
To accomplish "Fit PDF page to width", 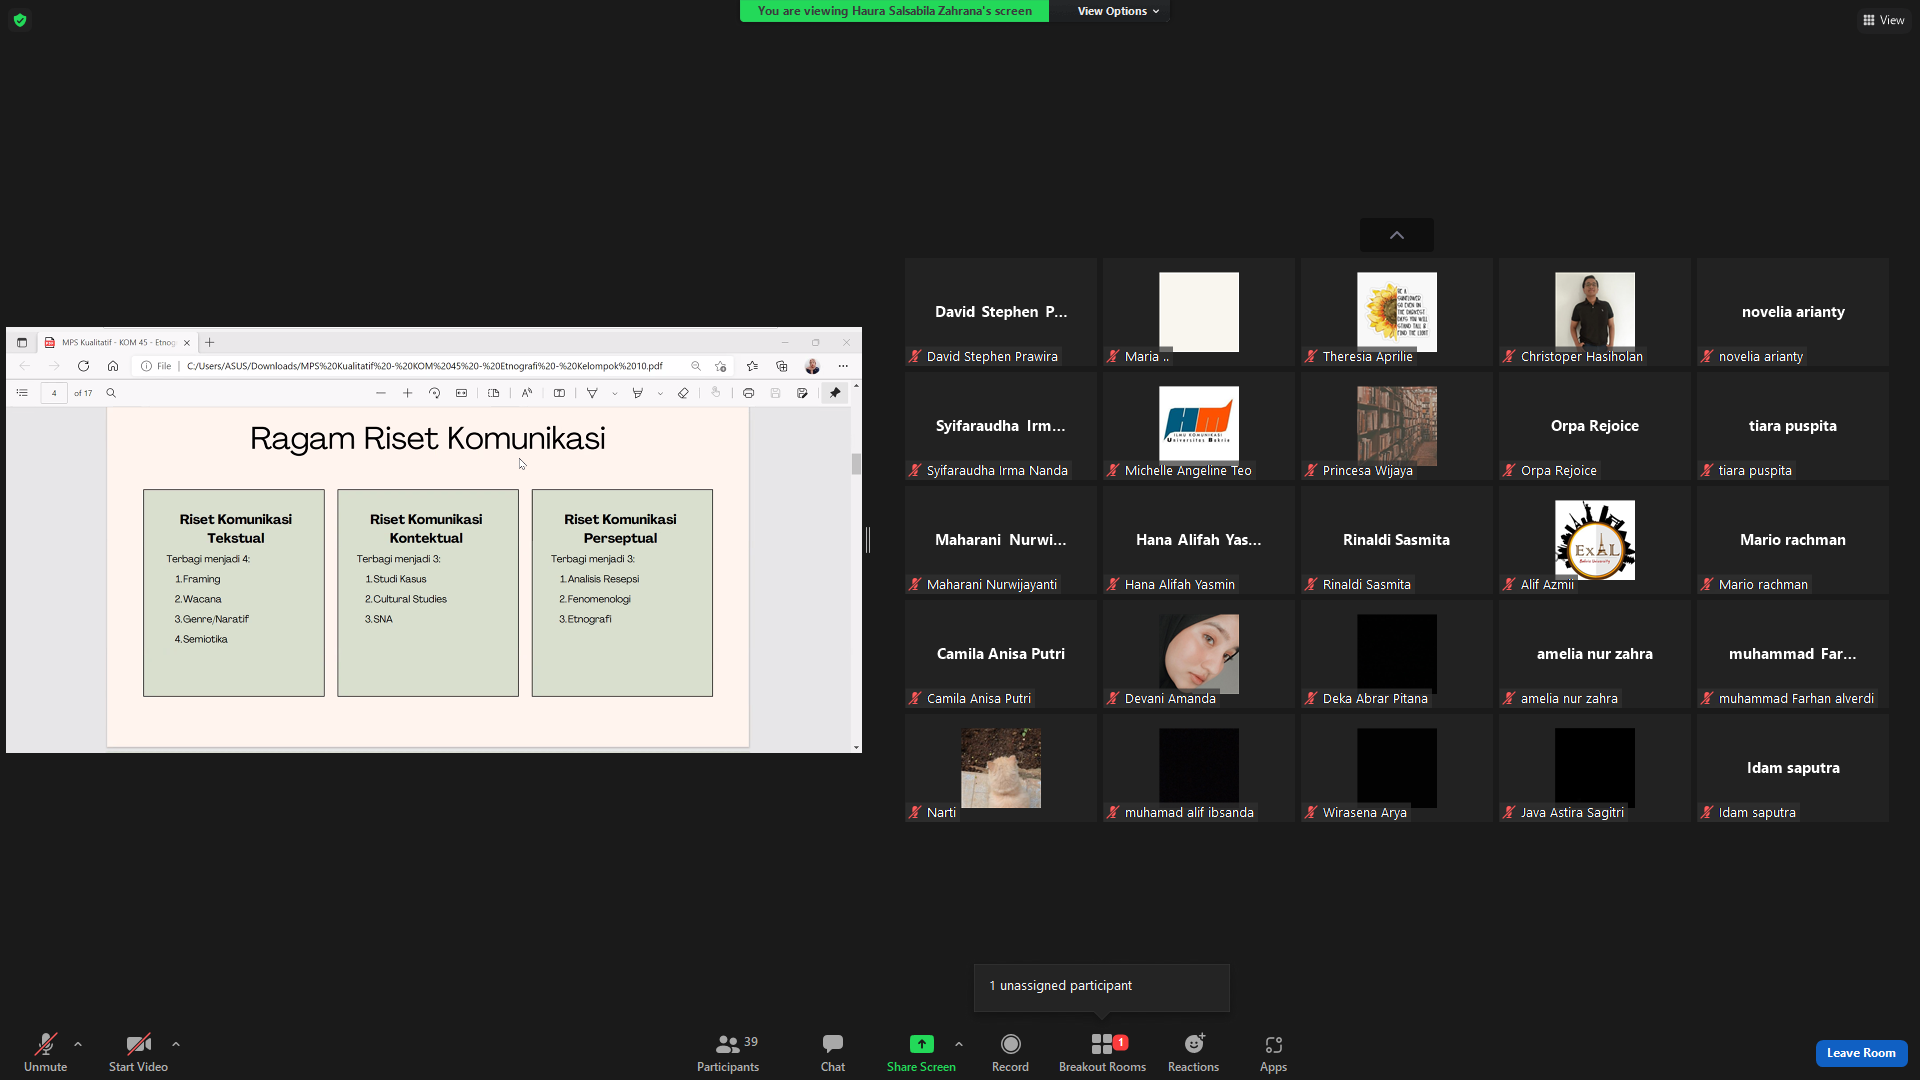I will point(461,393).
